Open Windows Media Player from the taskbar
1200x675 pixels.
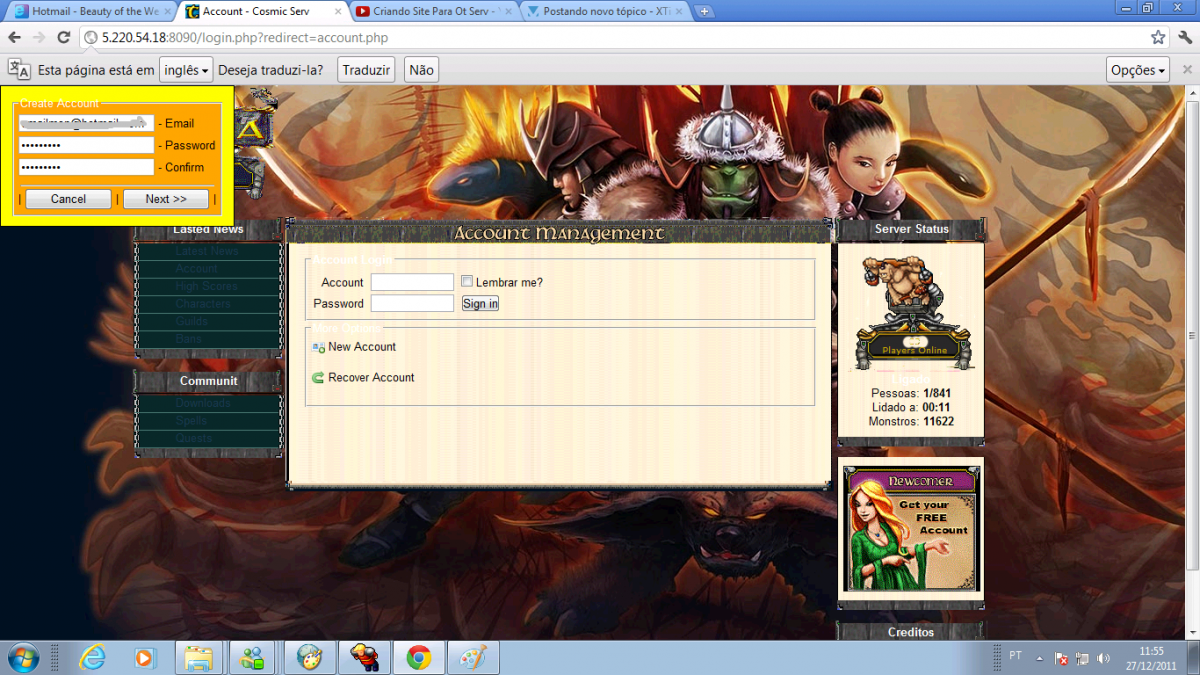145,657
